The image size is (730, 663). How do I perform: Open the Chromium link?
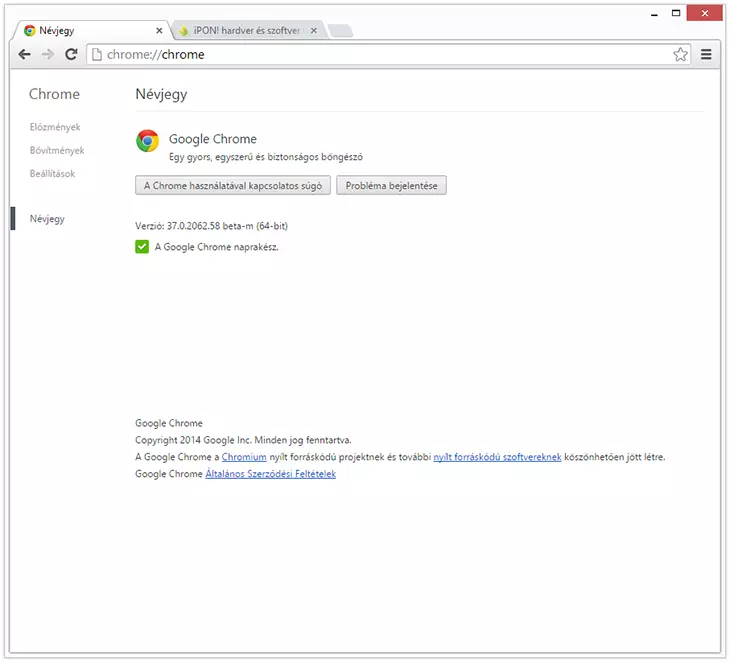[x=244, y=457]
